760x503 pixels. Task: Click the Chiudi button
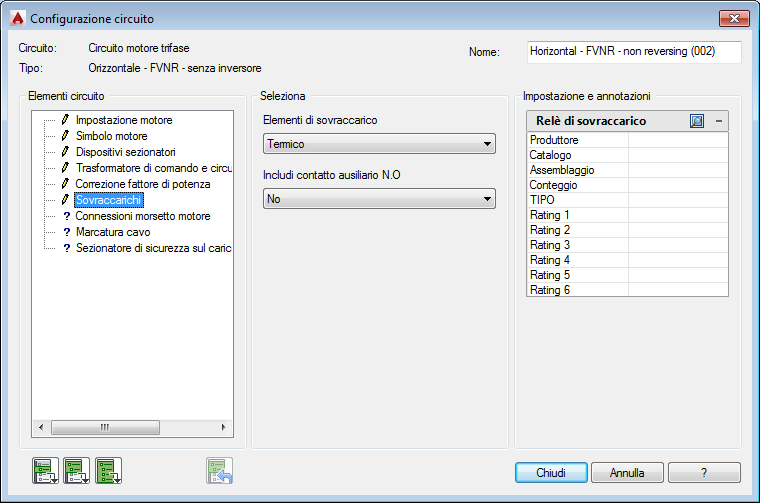click(x=551, y=472)
